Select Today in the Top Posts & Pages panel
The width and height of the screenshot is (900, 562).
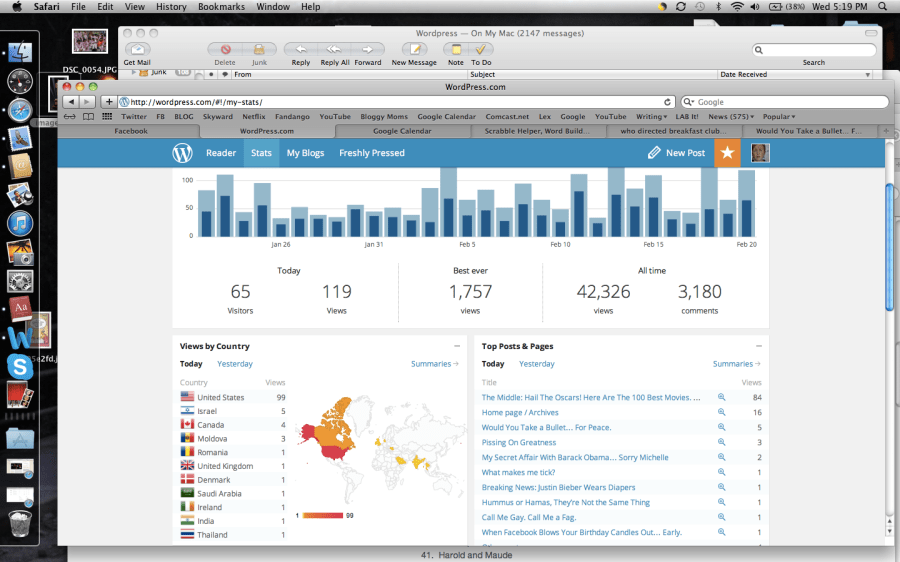(493, 364)
